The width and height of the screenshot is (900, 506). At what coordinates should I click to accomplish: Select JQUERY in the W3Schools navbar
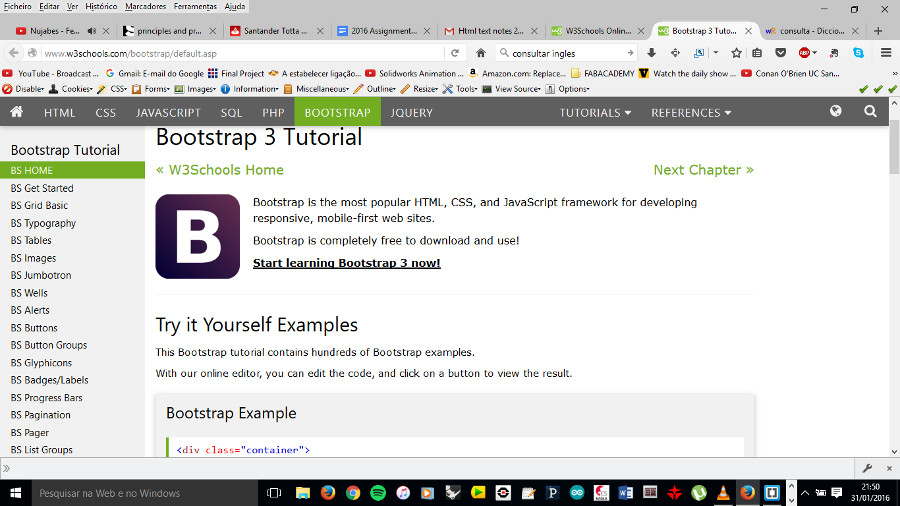[x=412, y=112]
